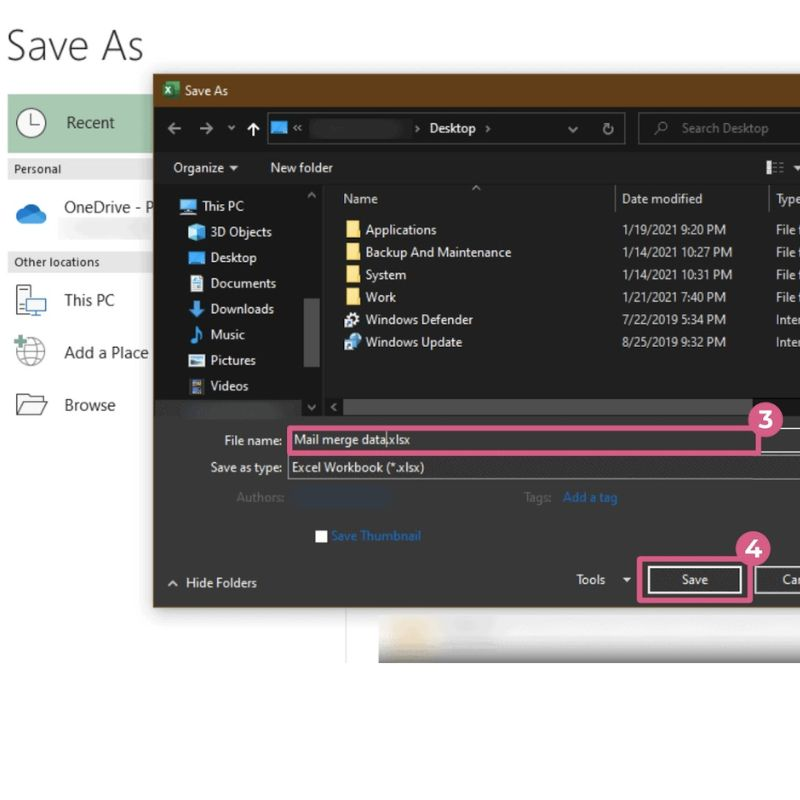Click Browse in Excel backstage
Image resolution: width=800 pixels, height=800 pixels.
click(x=66, y=405)
